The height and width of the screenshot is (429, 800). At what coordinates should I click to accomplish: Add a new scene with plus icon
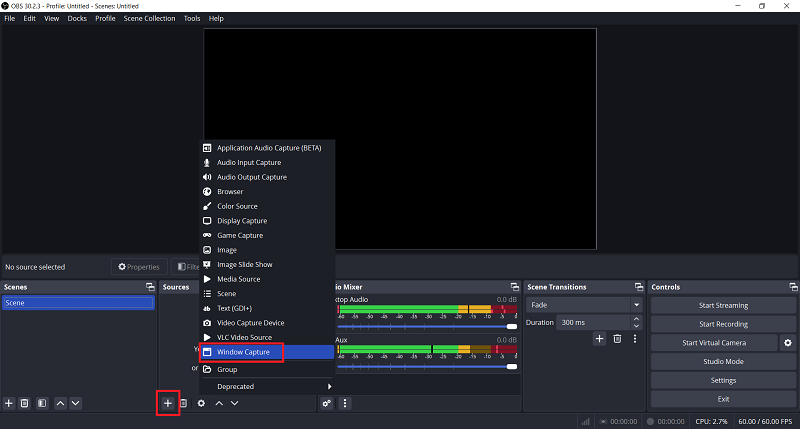click(9, 403)
